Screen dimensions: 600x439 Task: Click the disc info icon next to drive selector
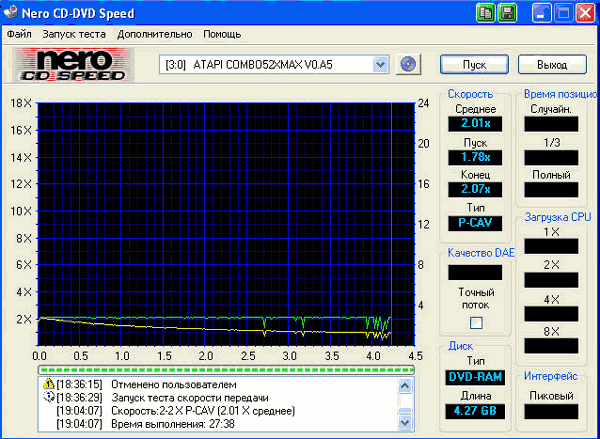click(408, 64)
